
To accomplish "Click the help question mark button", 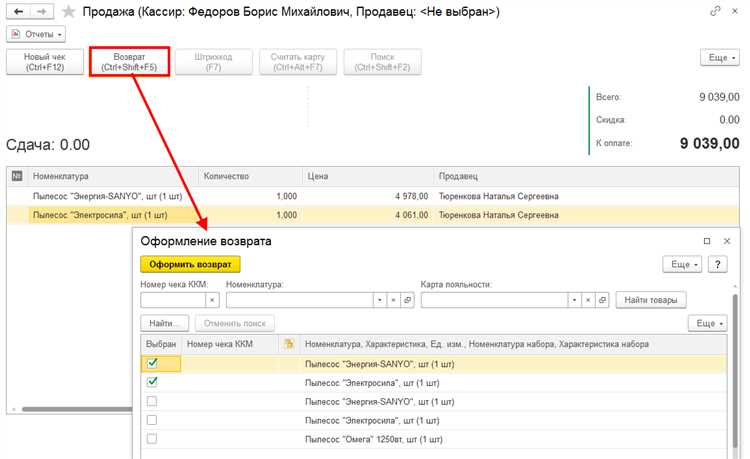I will click(720, 264).
